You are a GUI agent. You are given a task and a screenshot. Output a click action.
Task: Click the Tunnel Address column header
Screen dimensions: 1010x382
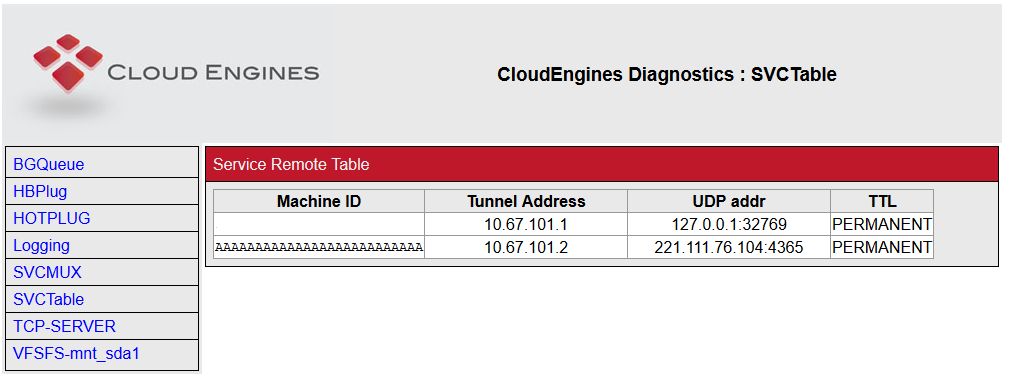pyautogui.click(x=526, y=201)
